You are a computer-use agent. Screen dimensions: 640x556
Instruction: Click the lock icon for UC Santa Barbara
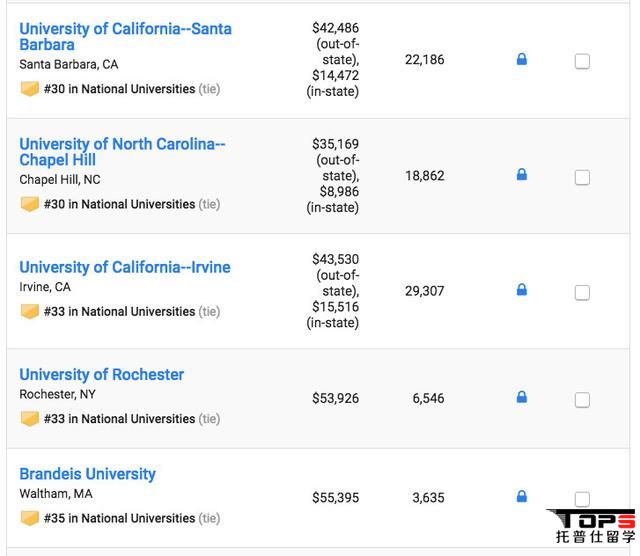[x=522, y=59]
